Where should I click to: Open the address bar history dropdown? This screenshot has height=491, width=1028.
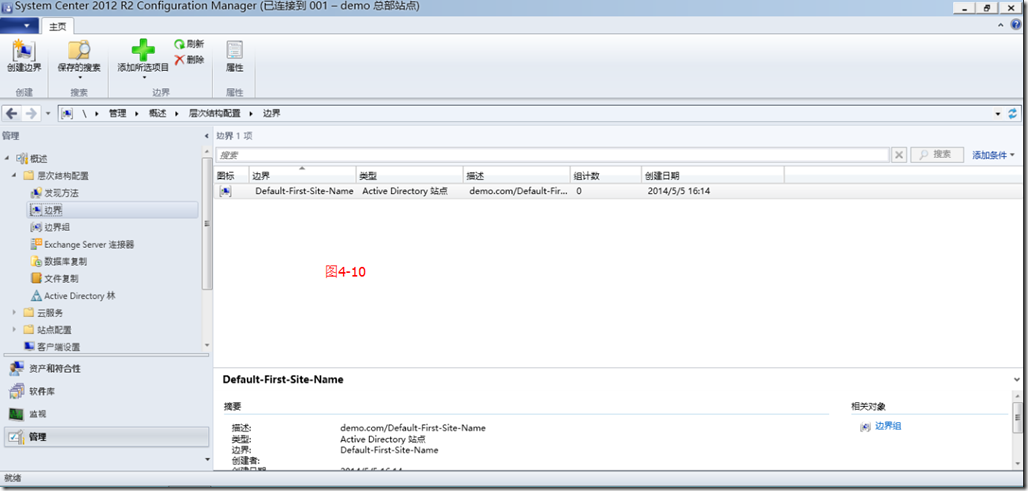pyautogui.click(x=998, y=114)
